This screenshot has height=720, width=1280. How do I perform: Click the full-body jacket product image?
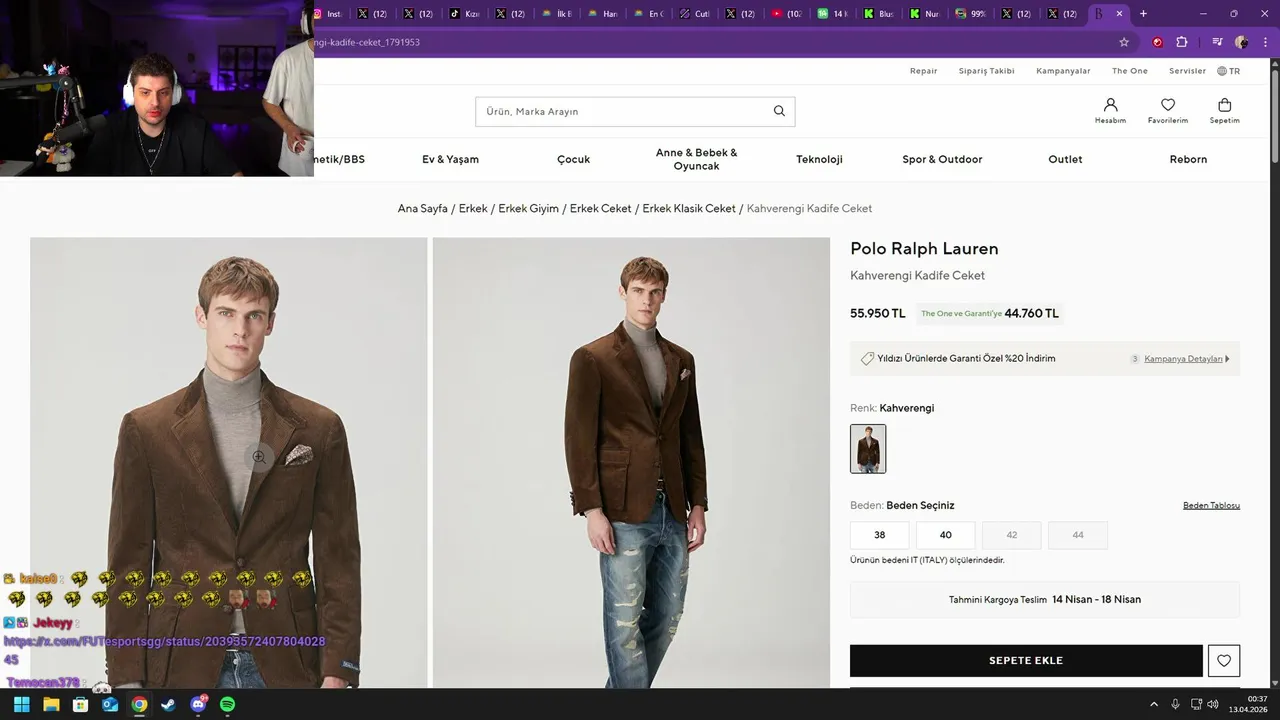631,463
